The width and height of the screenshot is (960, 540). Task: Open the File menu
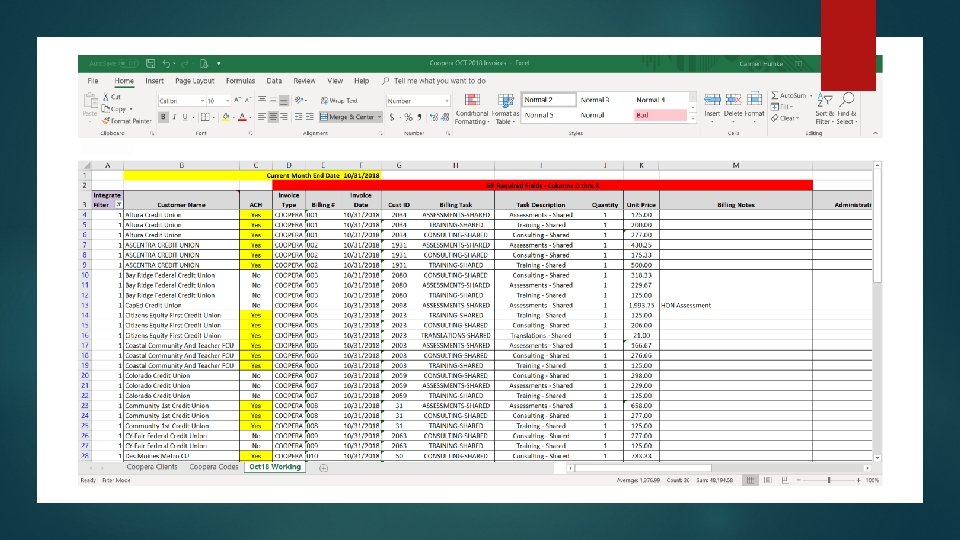(93, 81)
